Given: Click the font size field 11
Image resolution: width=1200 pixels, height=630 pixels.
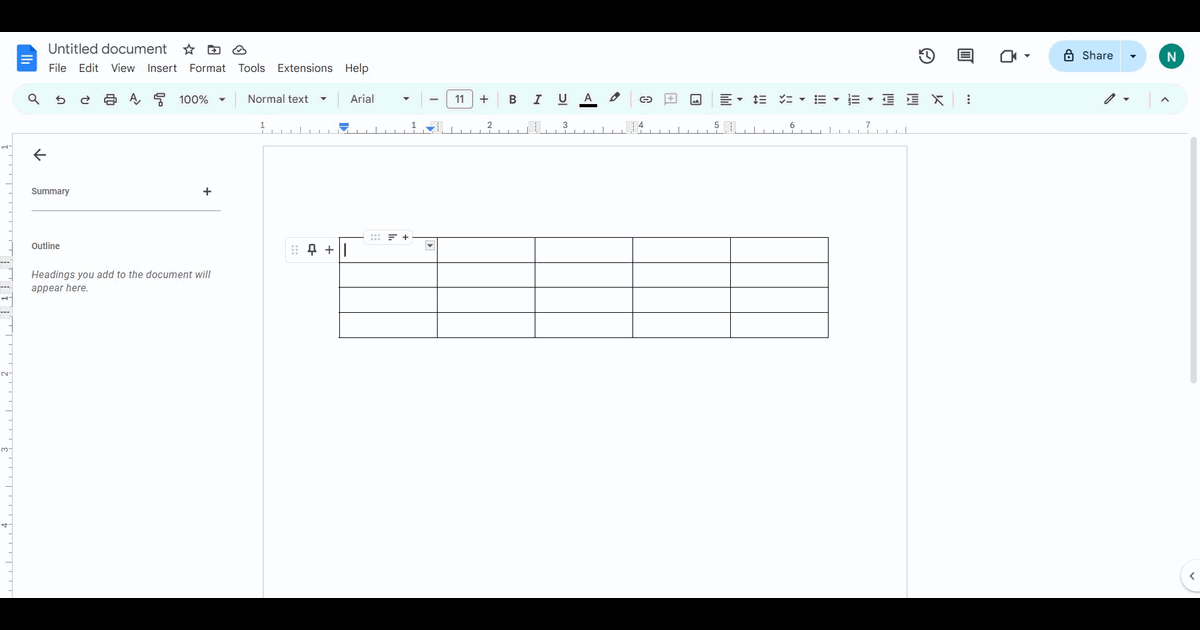Looking at the screenshot, I should pos(459,99).
